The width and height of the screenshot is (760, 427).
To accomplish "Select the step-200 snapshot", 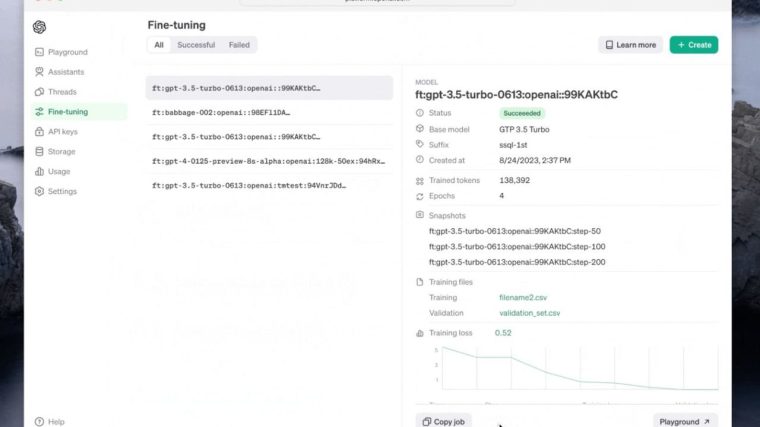I will pos(517,262).
